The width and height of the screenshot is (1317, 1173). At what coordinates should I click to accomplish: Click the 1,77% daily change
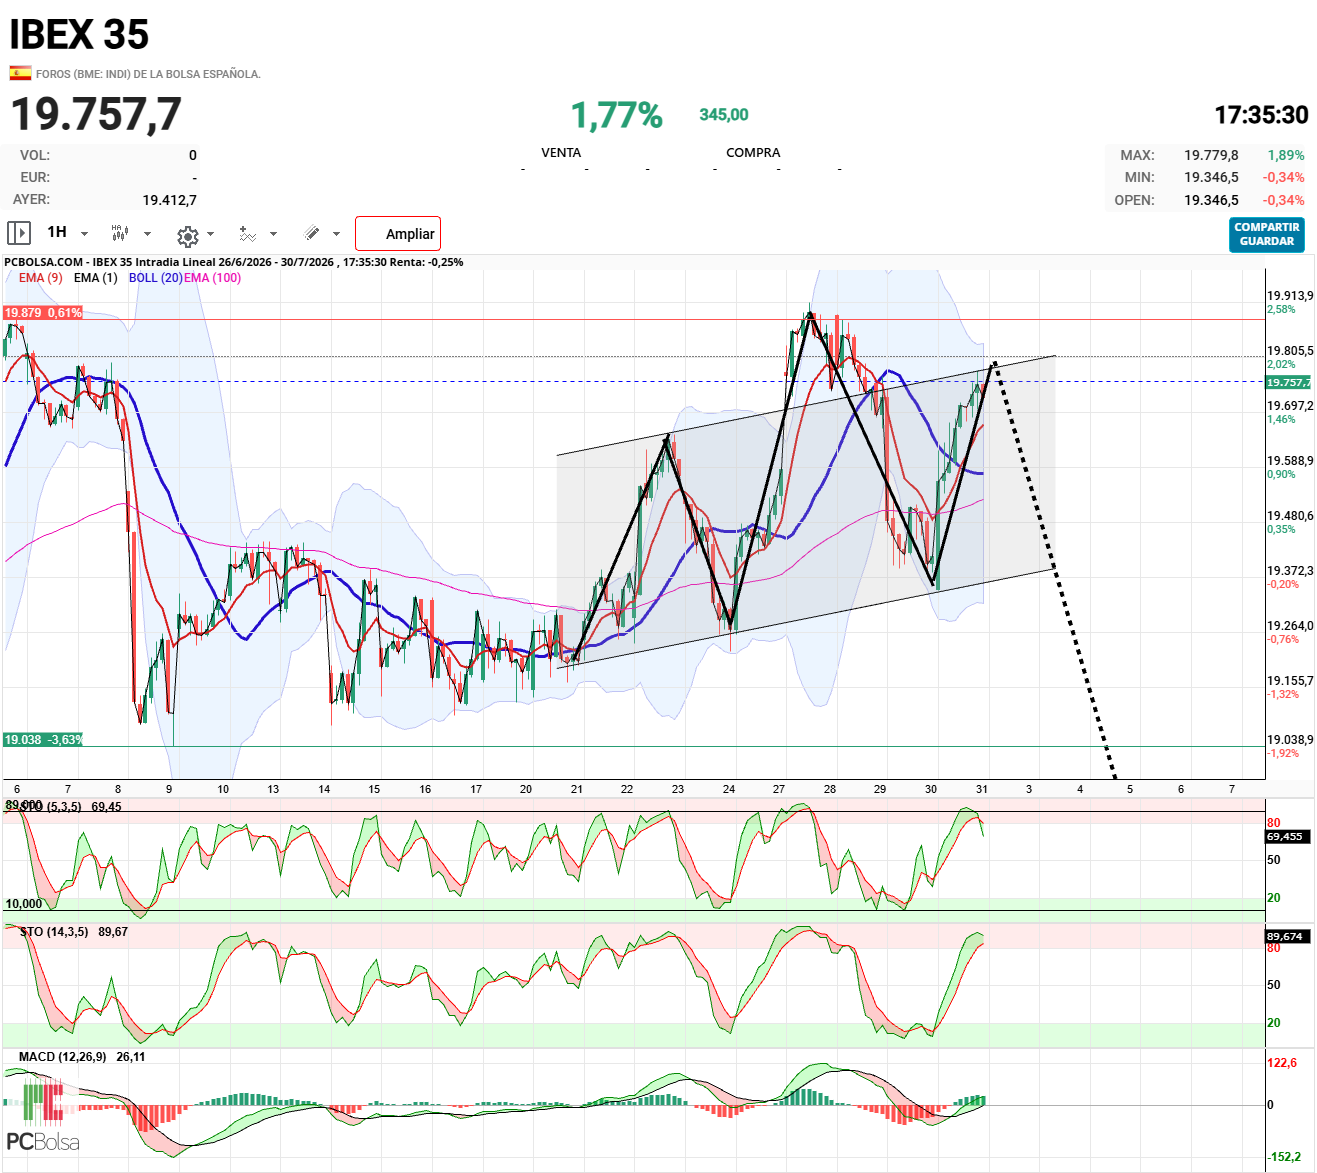pyautogui.click(x=617, y=116)
